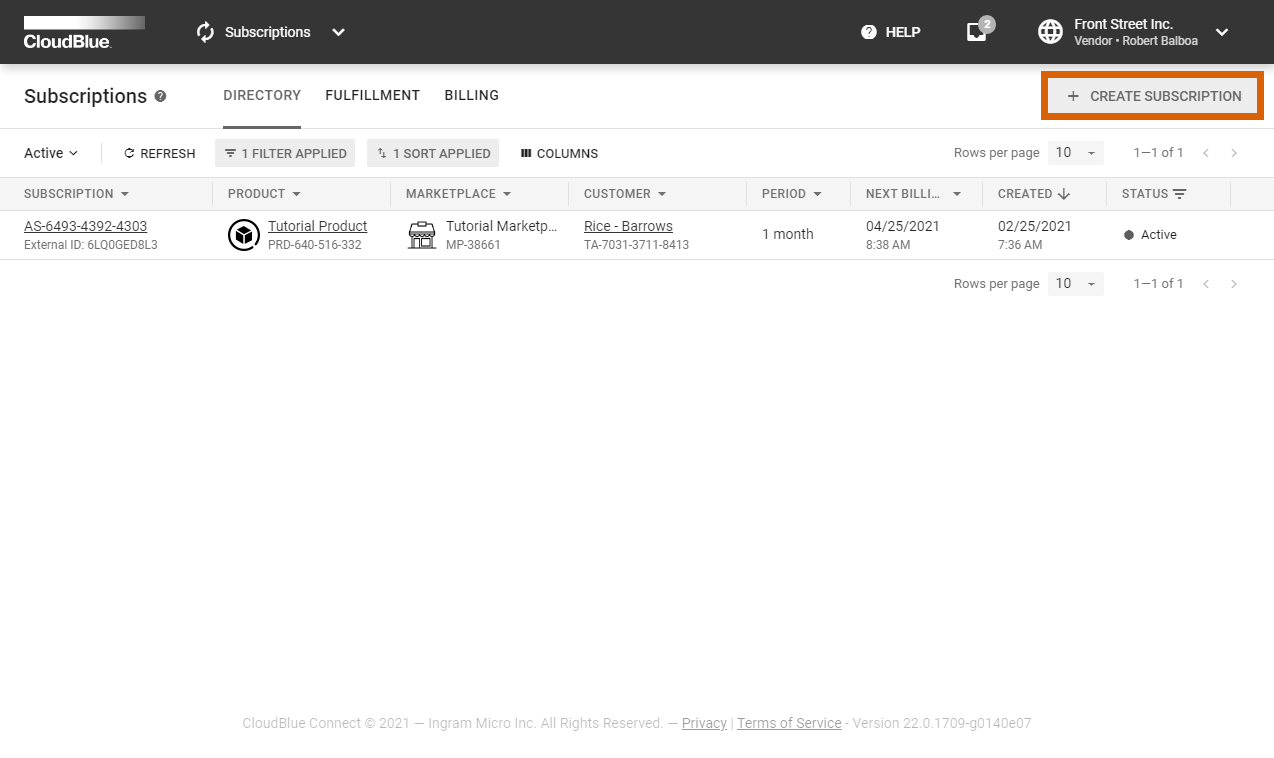Open the Terms of Service link
Screen dimensions: 1274x758
point(789,723)
